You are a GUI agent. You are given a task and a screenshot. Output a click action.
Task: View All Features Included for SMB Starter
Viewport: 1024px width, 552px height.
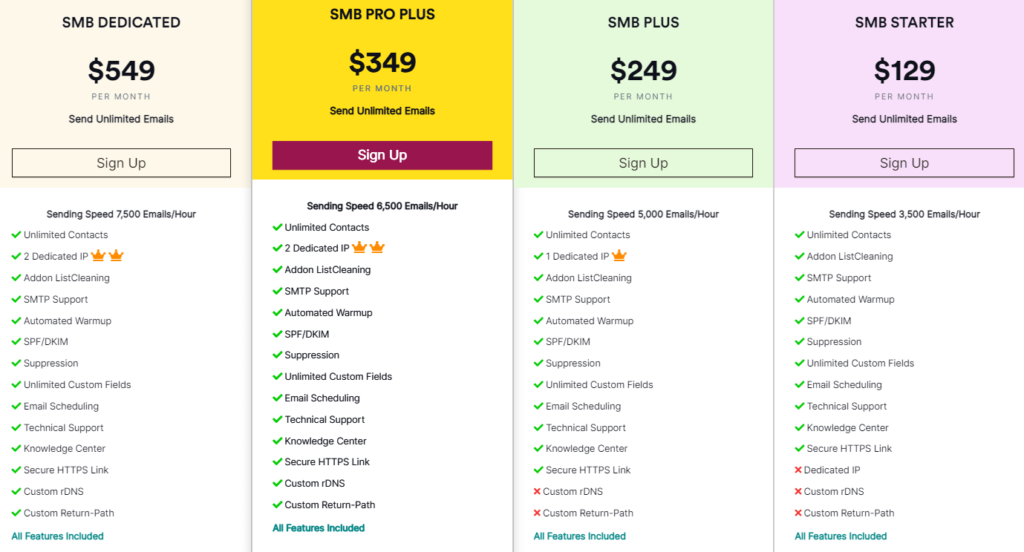point(841,536)
